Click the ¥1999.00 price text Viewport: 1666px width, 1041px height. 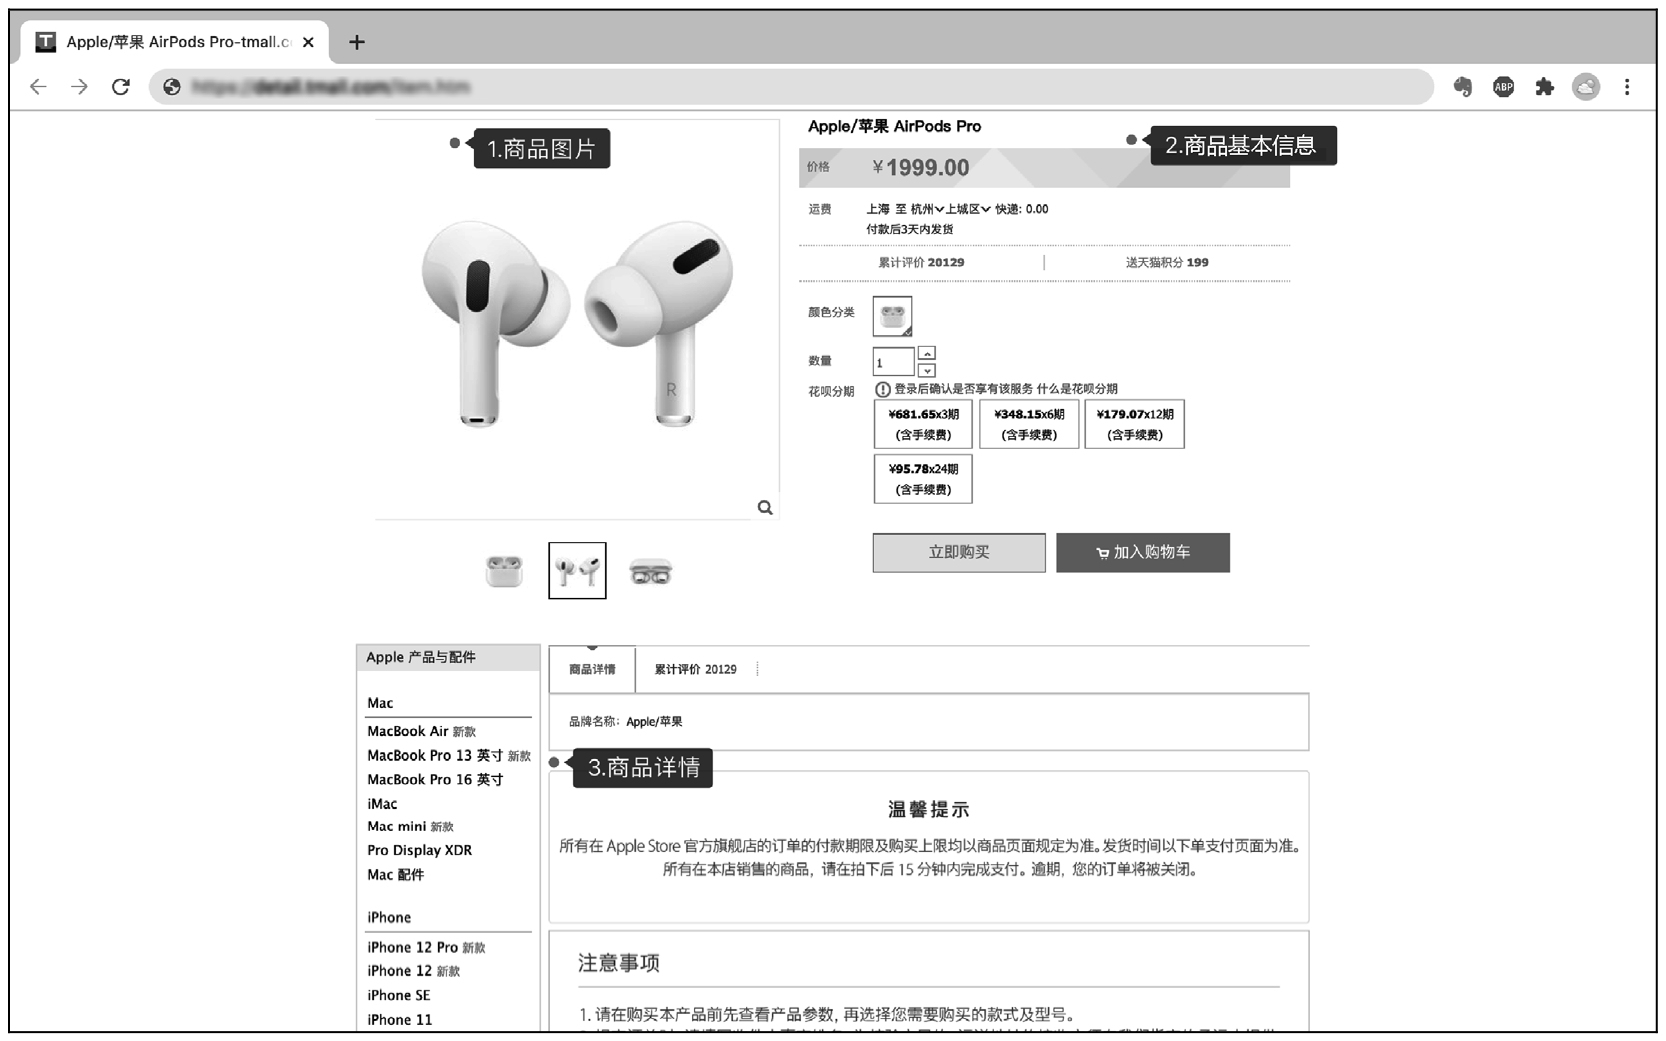(x=921, y=168)
